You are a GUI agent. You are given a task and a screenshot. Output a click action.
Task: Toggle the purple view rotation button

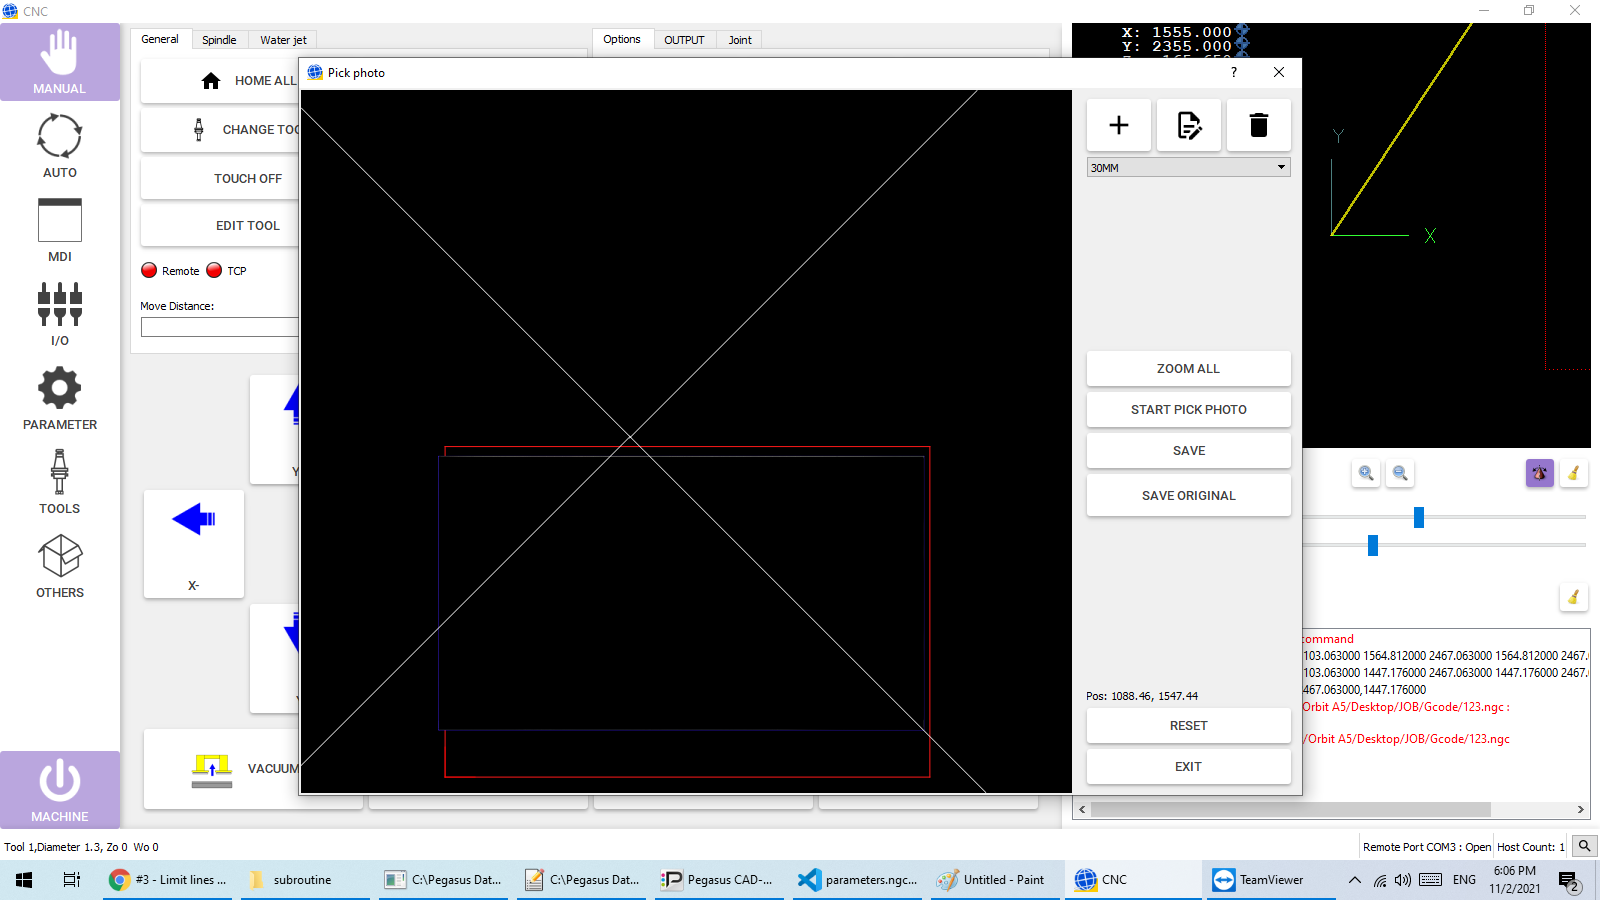tap(1539, 473)
